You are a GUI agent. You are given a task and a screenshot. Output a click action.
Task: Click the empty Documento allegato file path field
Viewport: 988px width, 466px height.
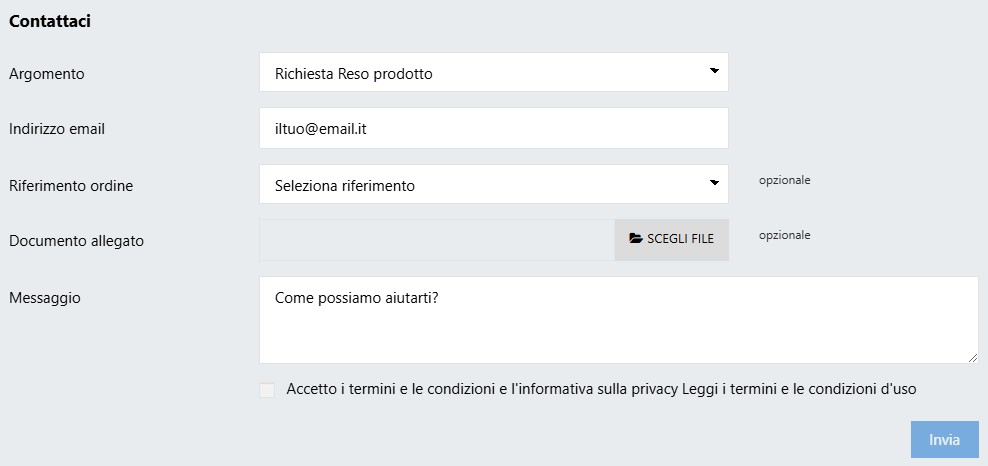point(436,240)
